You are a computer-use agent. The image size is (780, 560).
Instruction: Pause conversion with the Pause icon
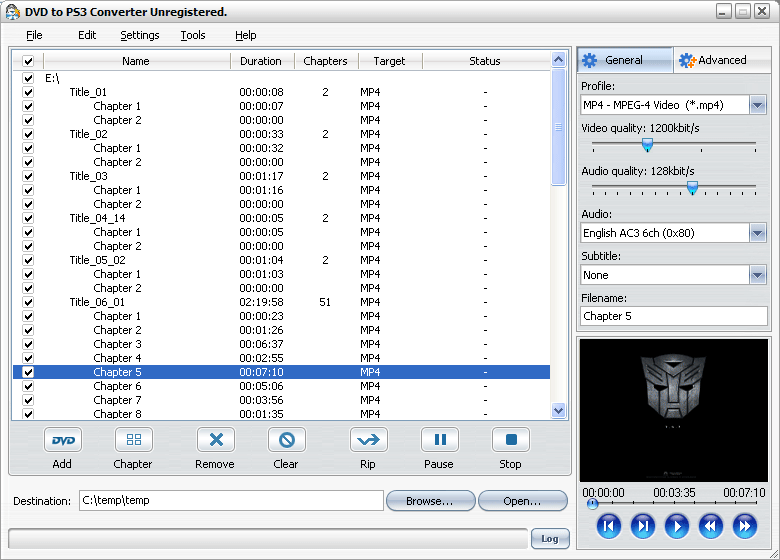(439, 440)
